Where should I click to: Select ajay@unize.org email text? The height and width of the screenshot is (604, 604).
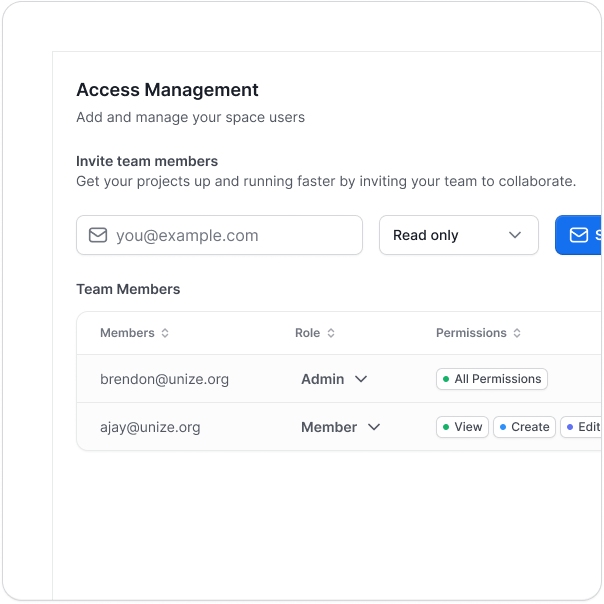tap(150, 428)
